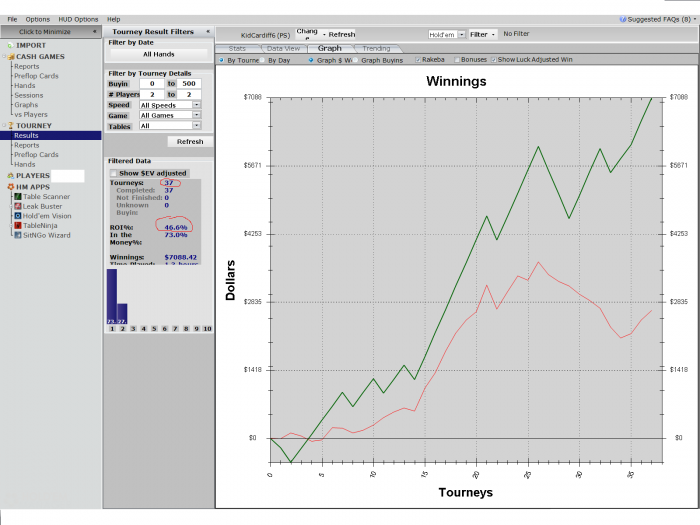Click the # Players minimum field
Image resolution: width=700 pixels, height=525 pixels.
[152, 94]
